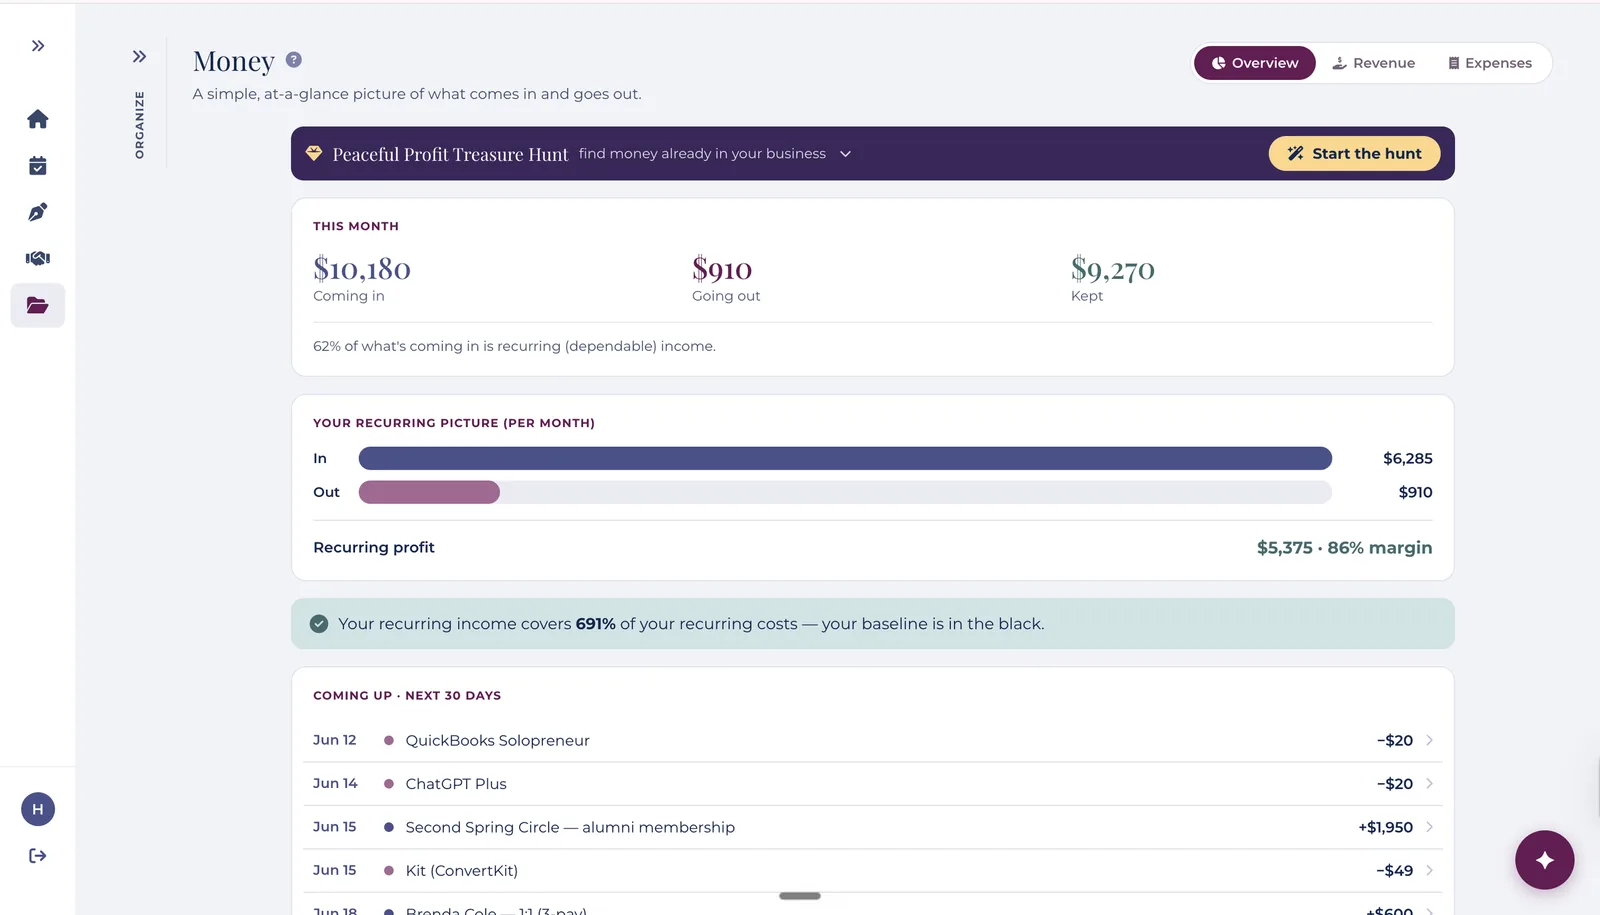Switch to the Expenses tab

point(1490,63)
